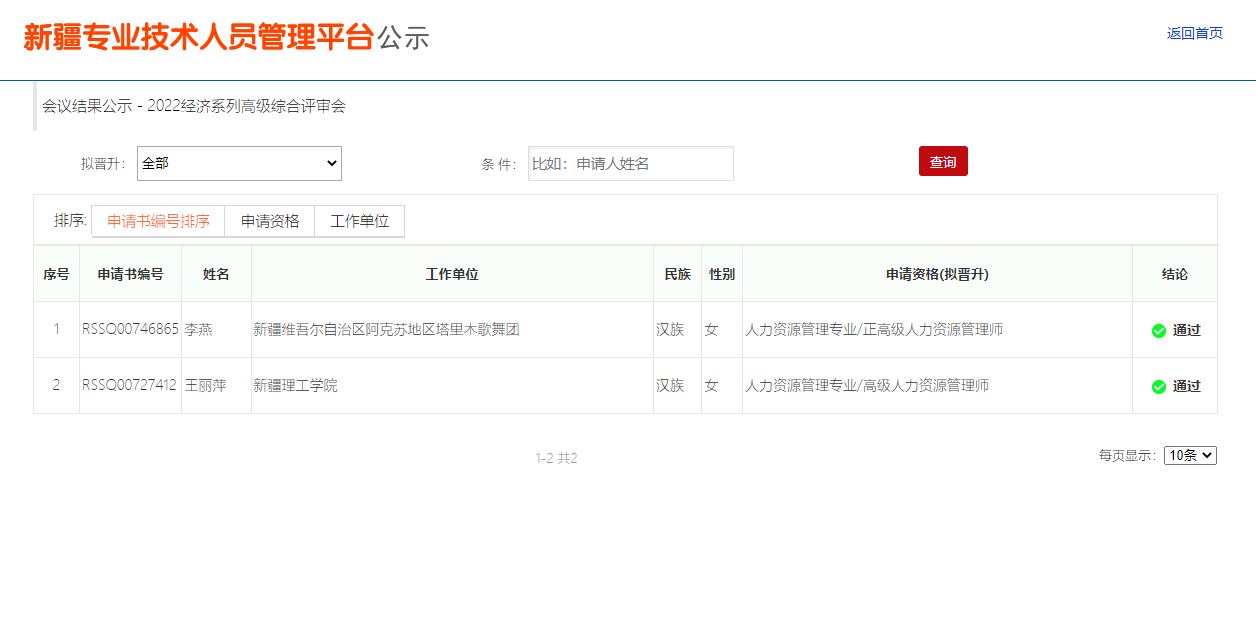Viewport: 1256px width, 624px height.
Task: Click 通过 result in 李燕's row
Action: pyautogui.click(x=1187, y=330)
